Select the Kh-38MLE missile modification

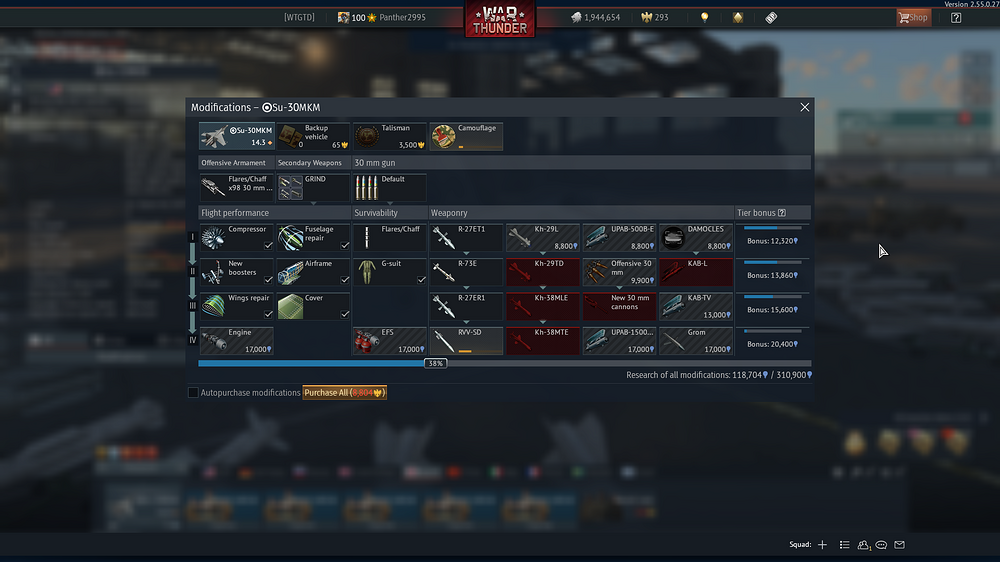click(x=543, y=306)
